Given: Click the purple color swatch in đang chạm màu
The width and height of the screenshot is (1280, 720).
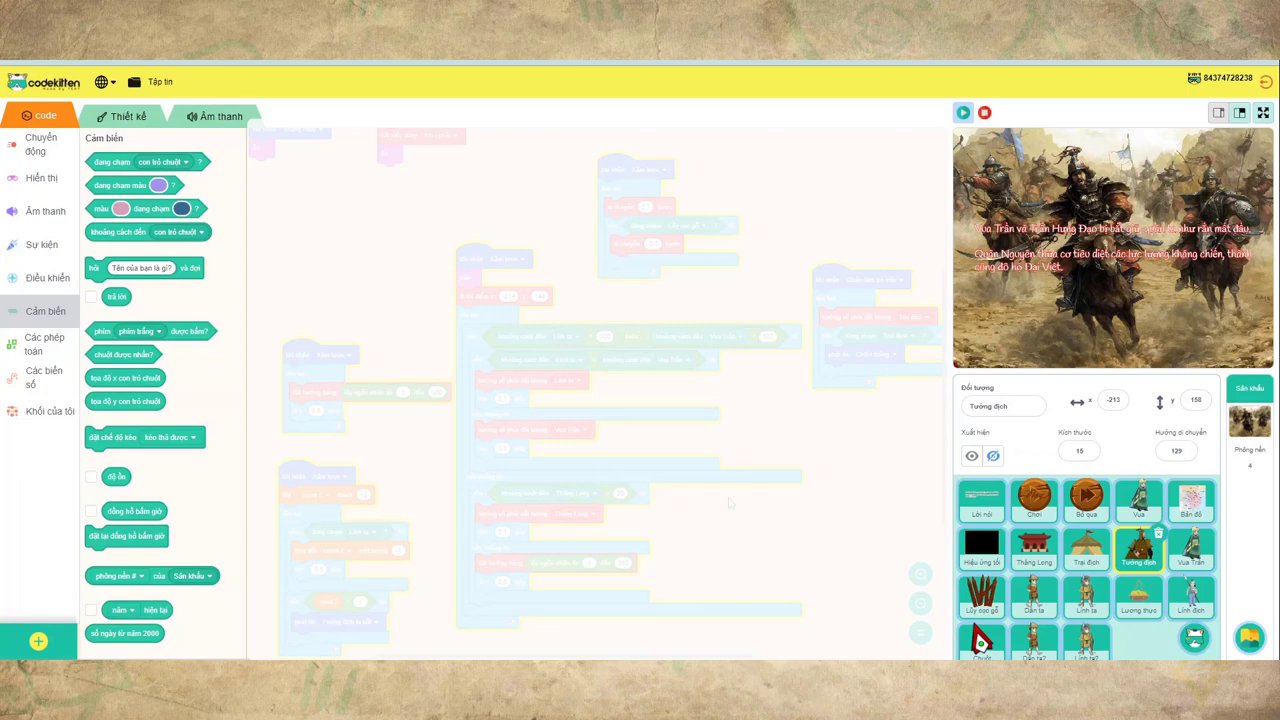Looking at the screenshot, I should [x=158, y=185].
